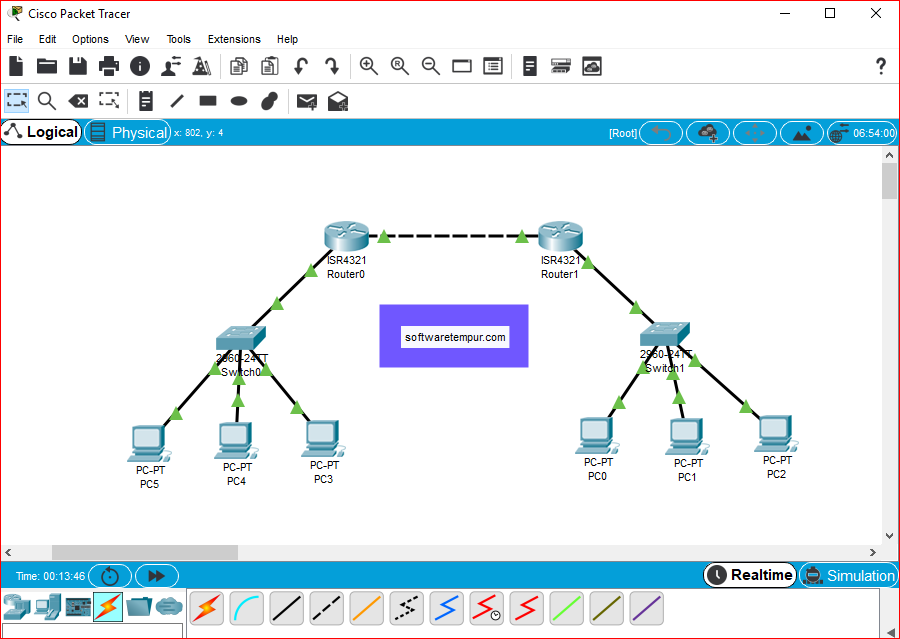
Task: Zoom out of the workspace
Action: pos(430,66)
